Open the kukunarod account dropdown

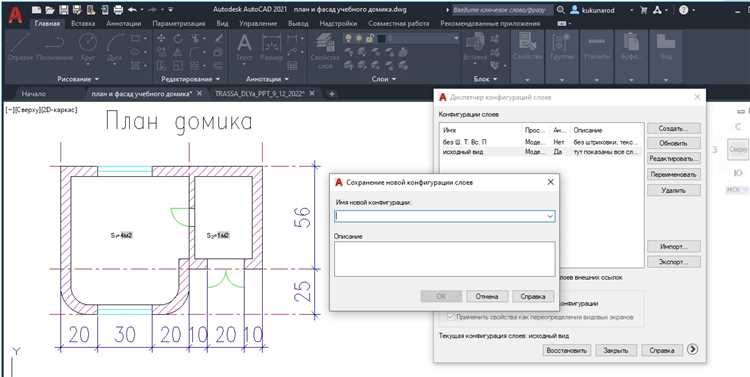pos(631,10)
